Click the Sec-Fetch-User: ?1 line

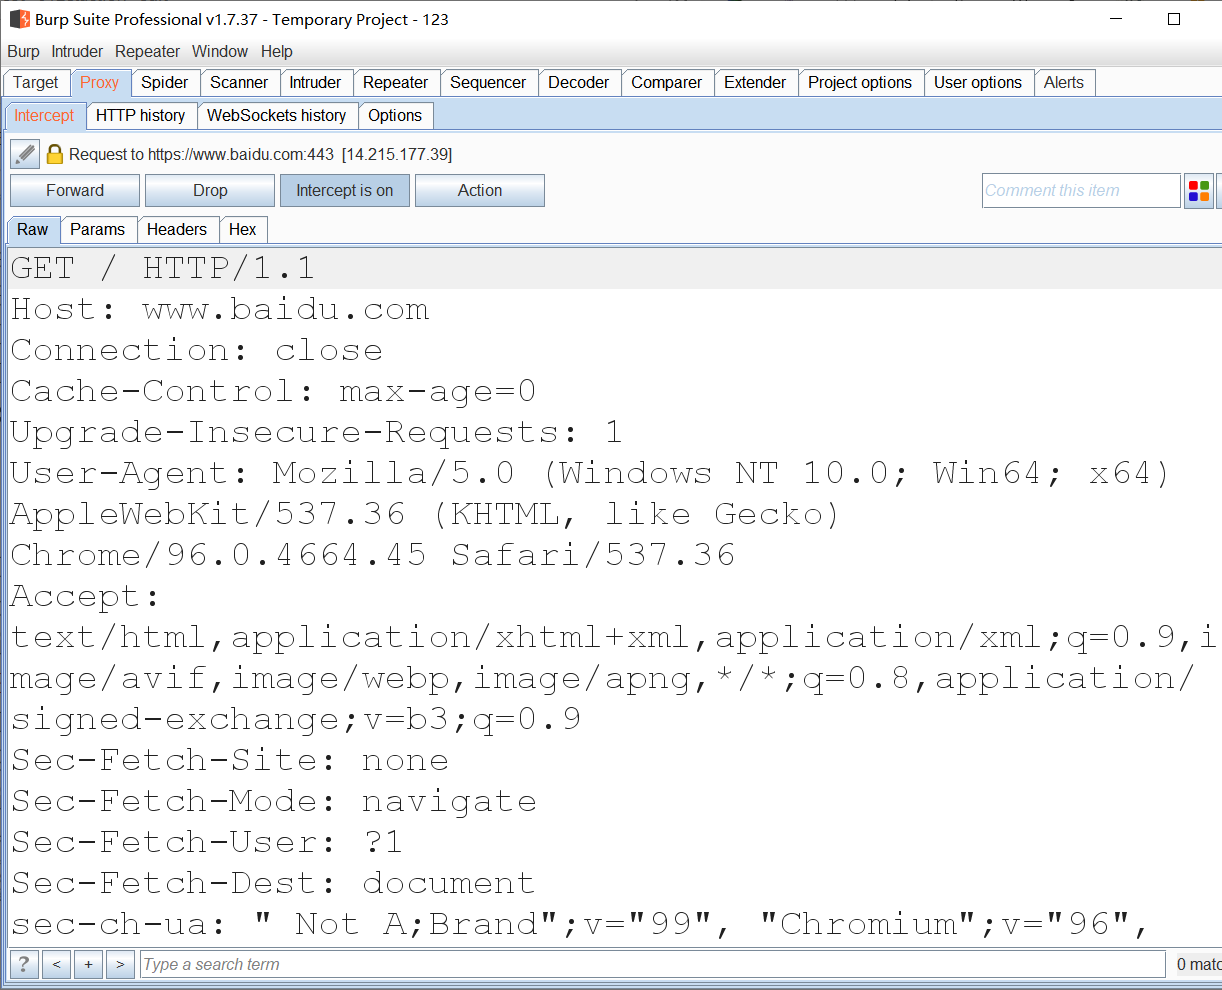(207, 842)
